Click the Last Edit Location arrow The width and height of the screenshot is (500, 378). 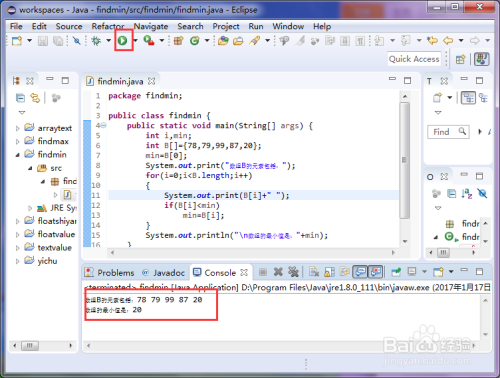coord(432,41)
